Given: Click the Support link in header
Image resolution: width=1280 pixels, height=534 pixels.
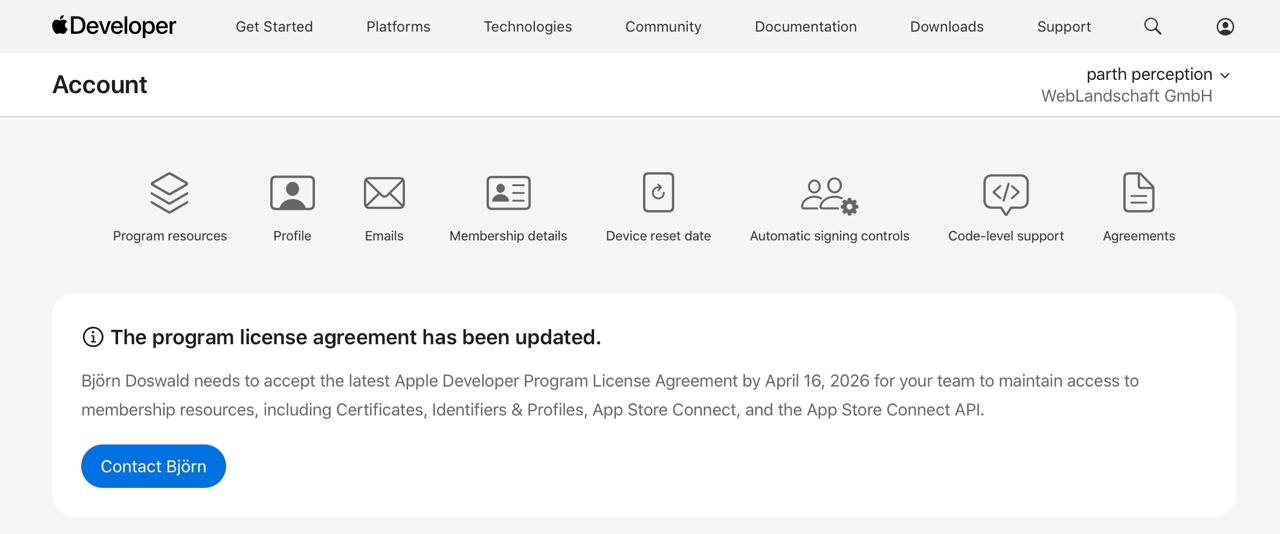Looking at the screenshot, I should [x=1063, y=27].
